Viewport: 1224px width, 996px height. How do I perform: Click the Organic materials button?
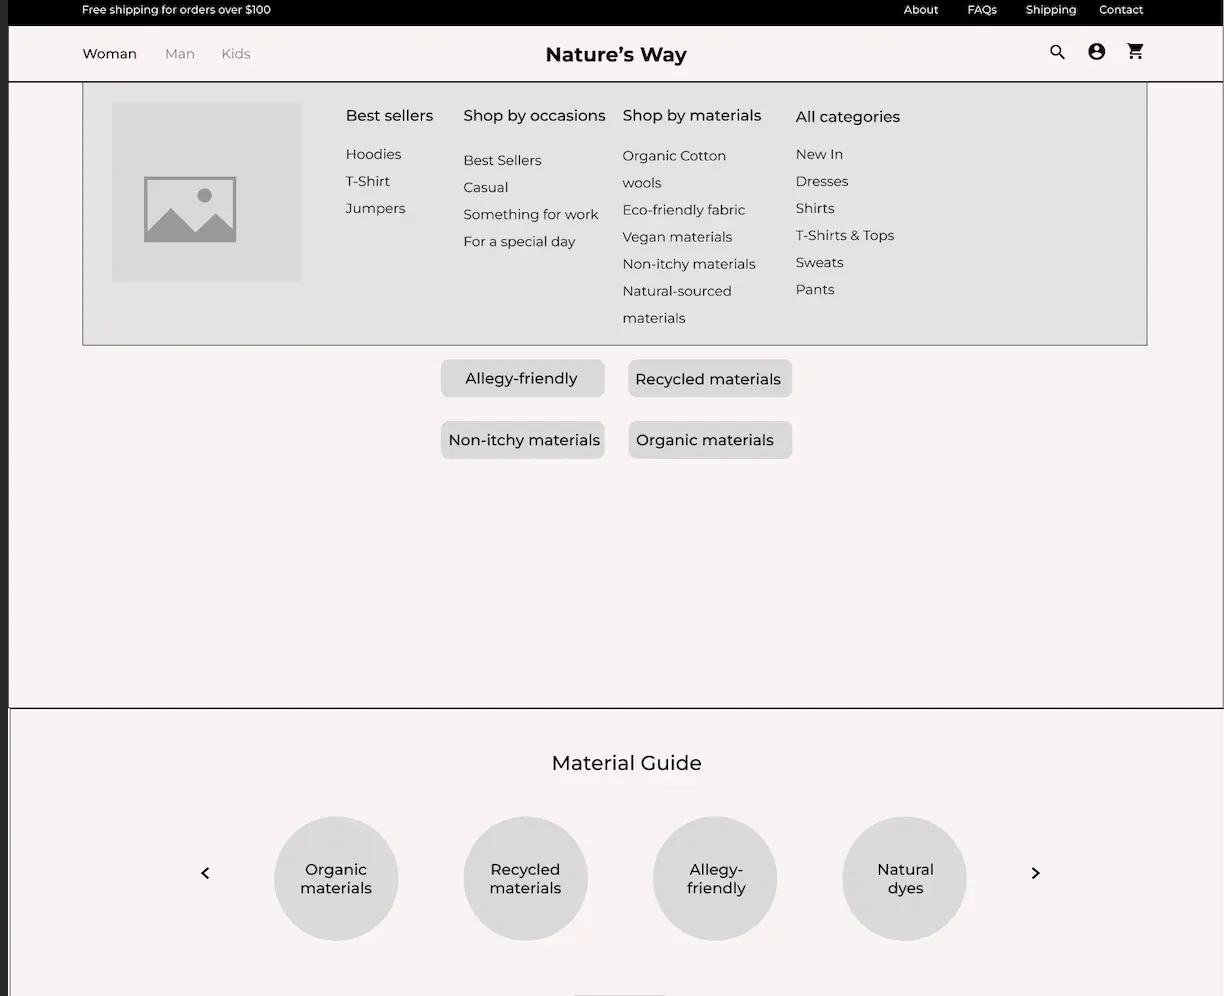coord(710,440)
